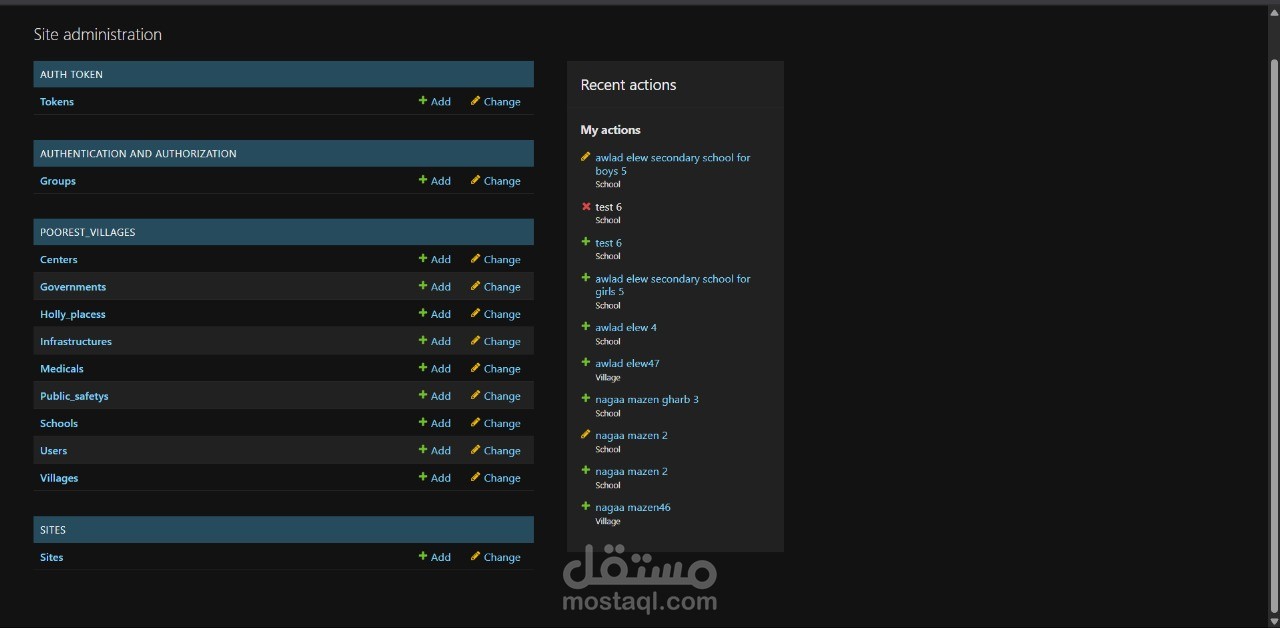Viewport: 1280px width, 628px height.
Task: Click the pencil icon to change Groups
Action: point(474,180)
